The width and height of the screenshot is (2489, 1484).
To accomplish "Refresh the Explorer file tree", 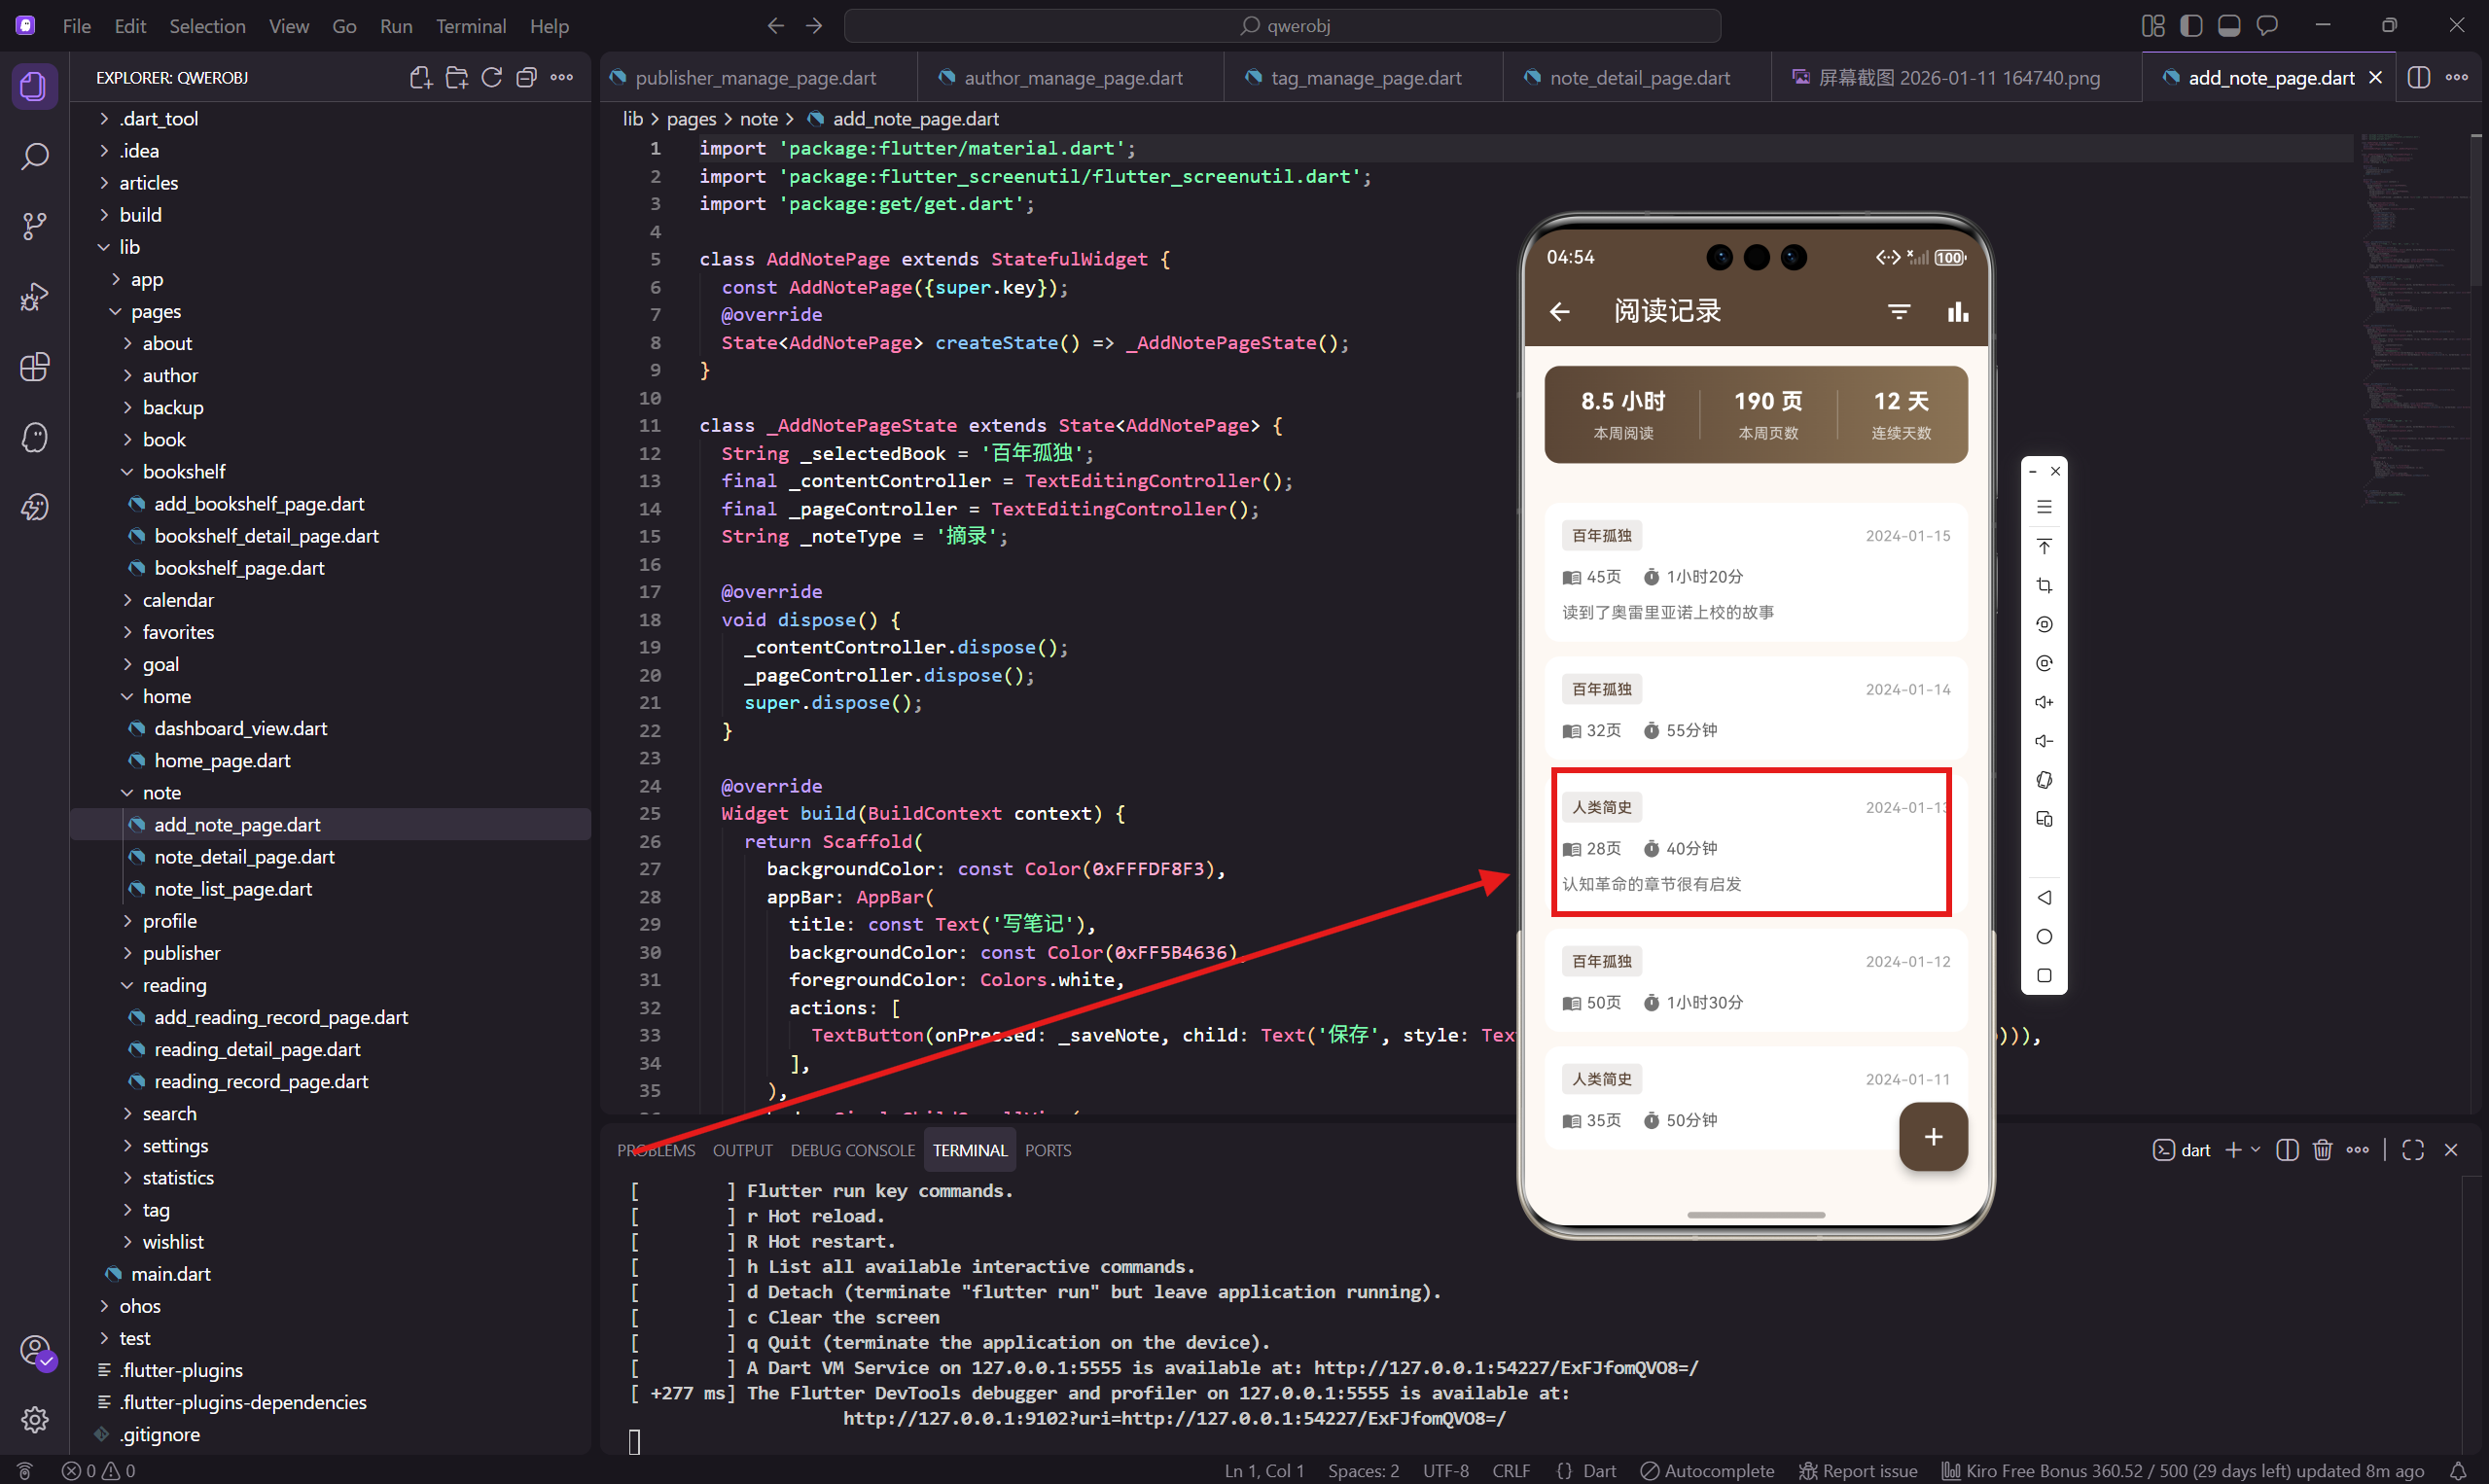I will (x=491, y=78).
